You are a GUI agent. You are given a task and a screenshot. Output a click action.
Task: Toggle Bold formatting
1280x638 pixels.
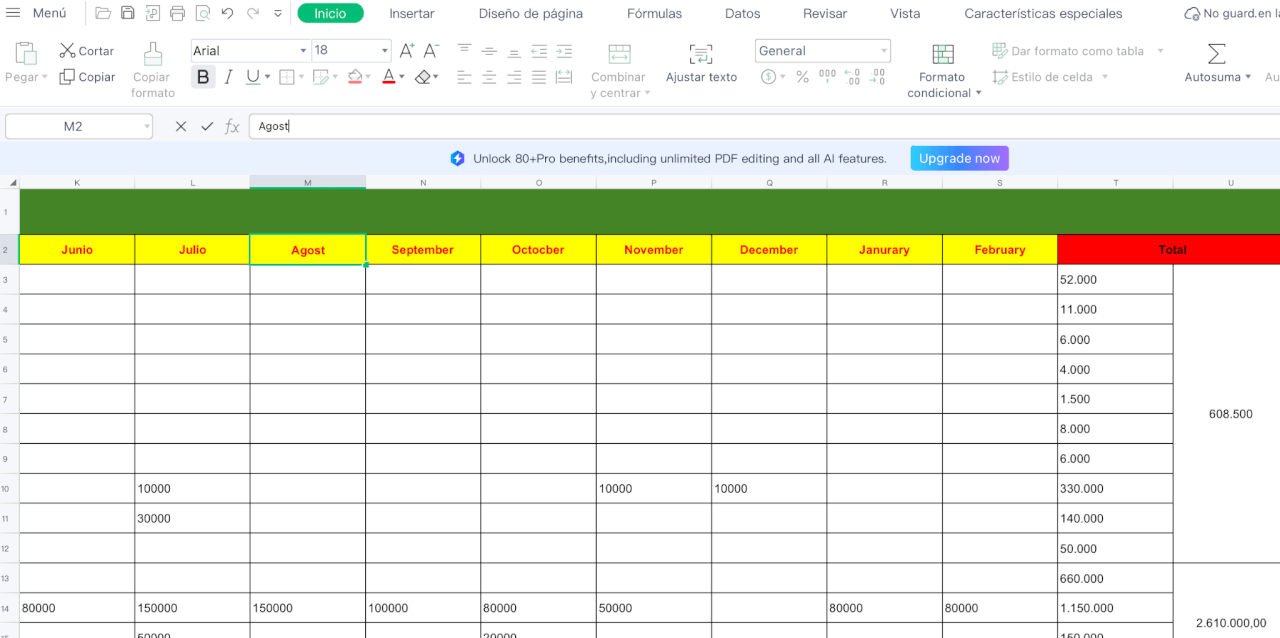(204, 77)
